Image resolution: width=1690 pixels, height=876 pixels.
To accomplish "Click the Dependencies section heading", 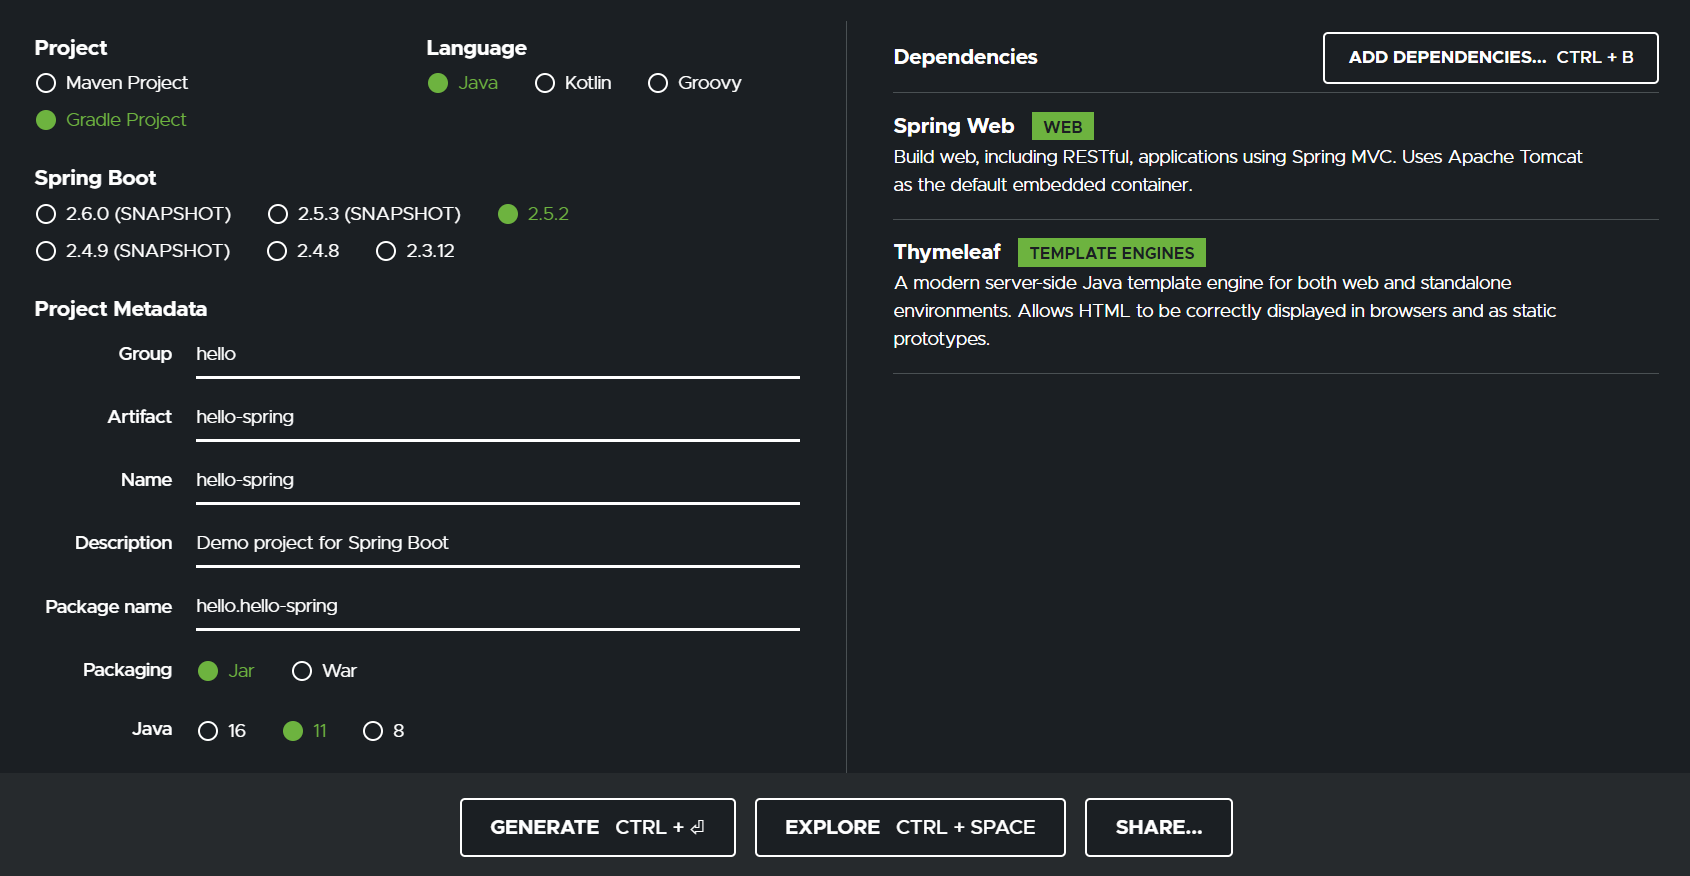I will point(965,57).
